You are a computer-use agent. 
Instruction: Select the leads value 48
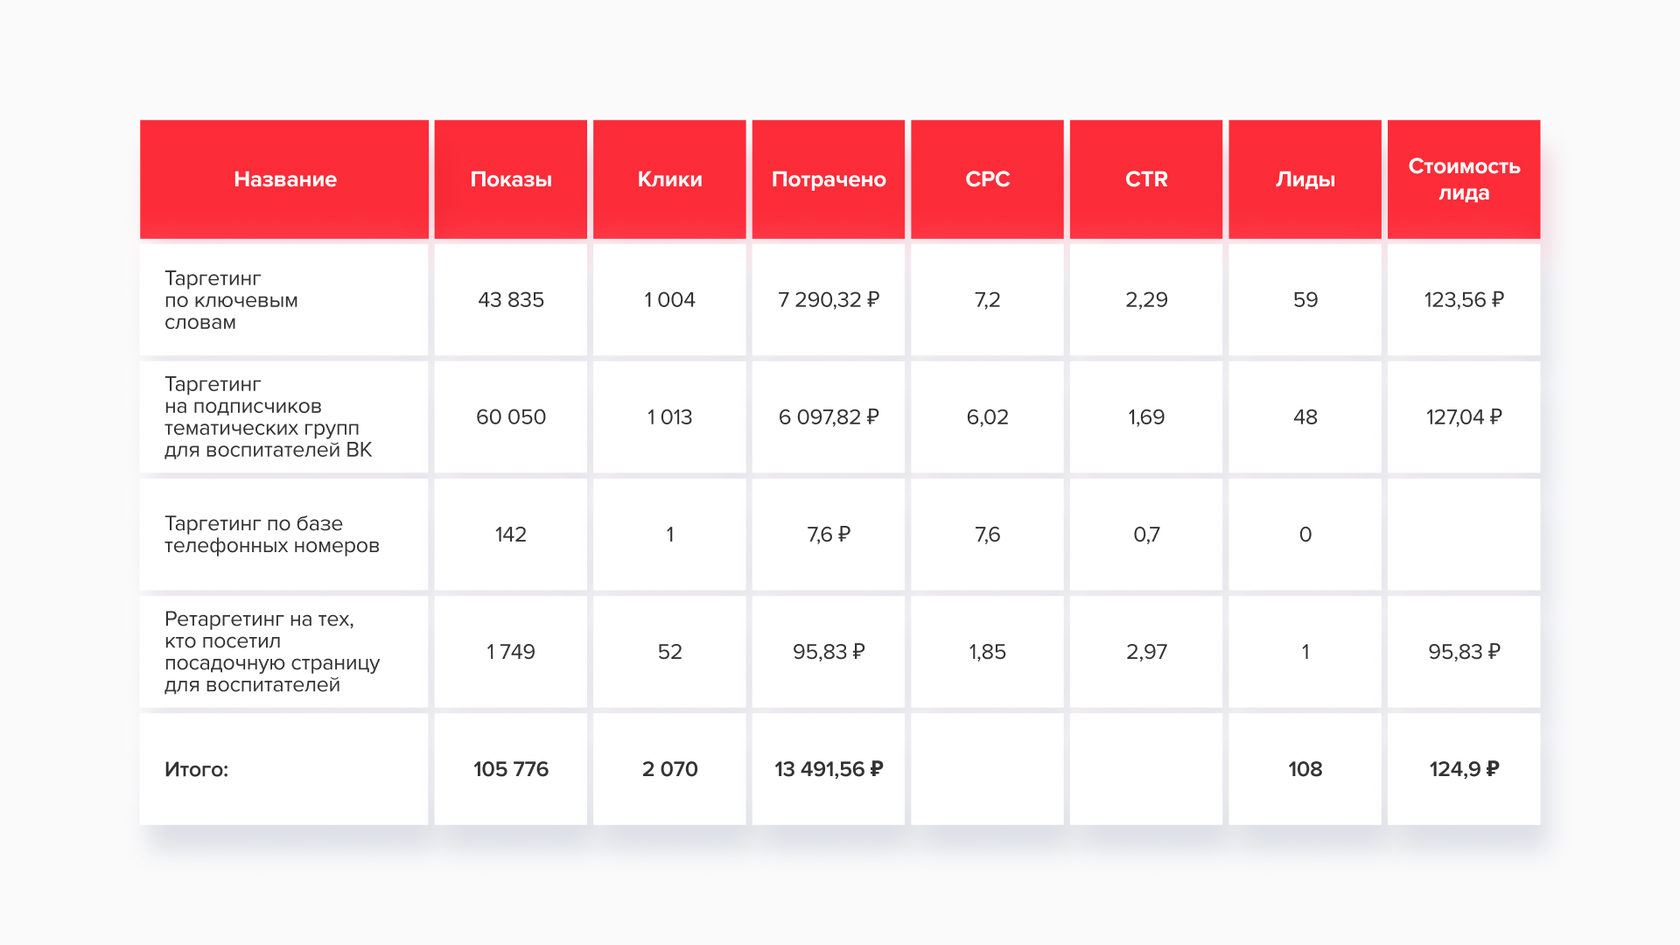click(1305, 417)
